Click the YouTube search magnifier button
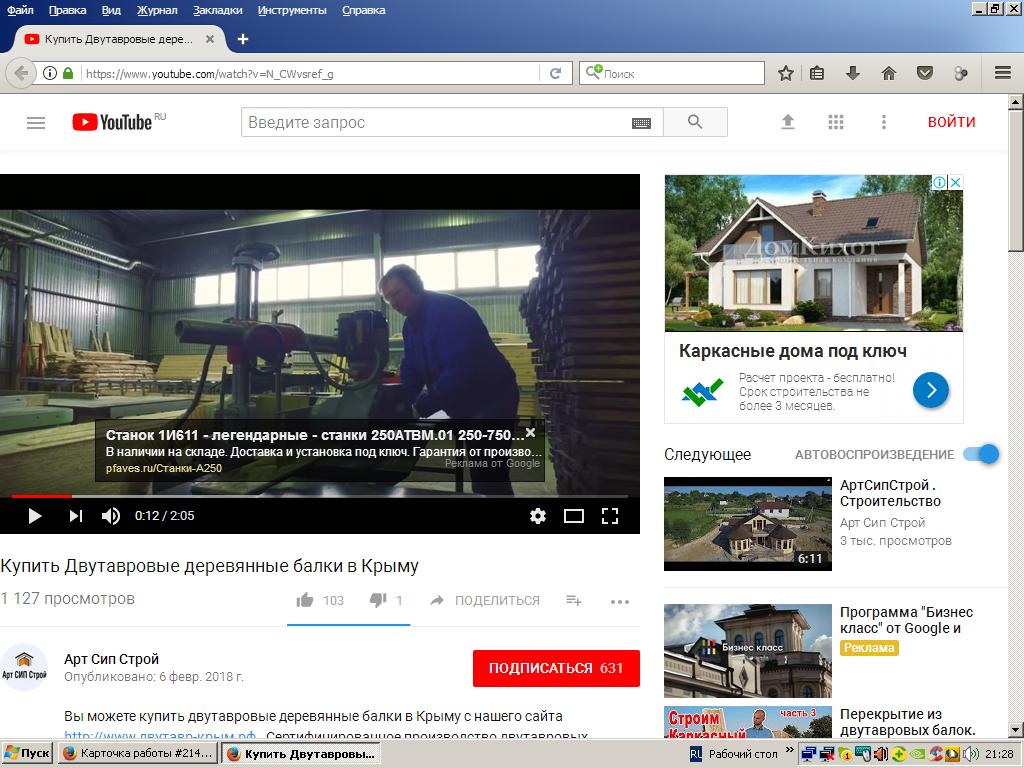Image resolution: width=1024 pixels, height=768 pixels. [695, 122]
